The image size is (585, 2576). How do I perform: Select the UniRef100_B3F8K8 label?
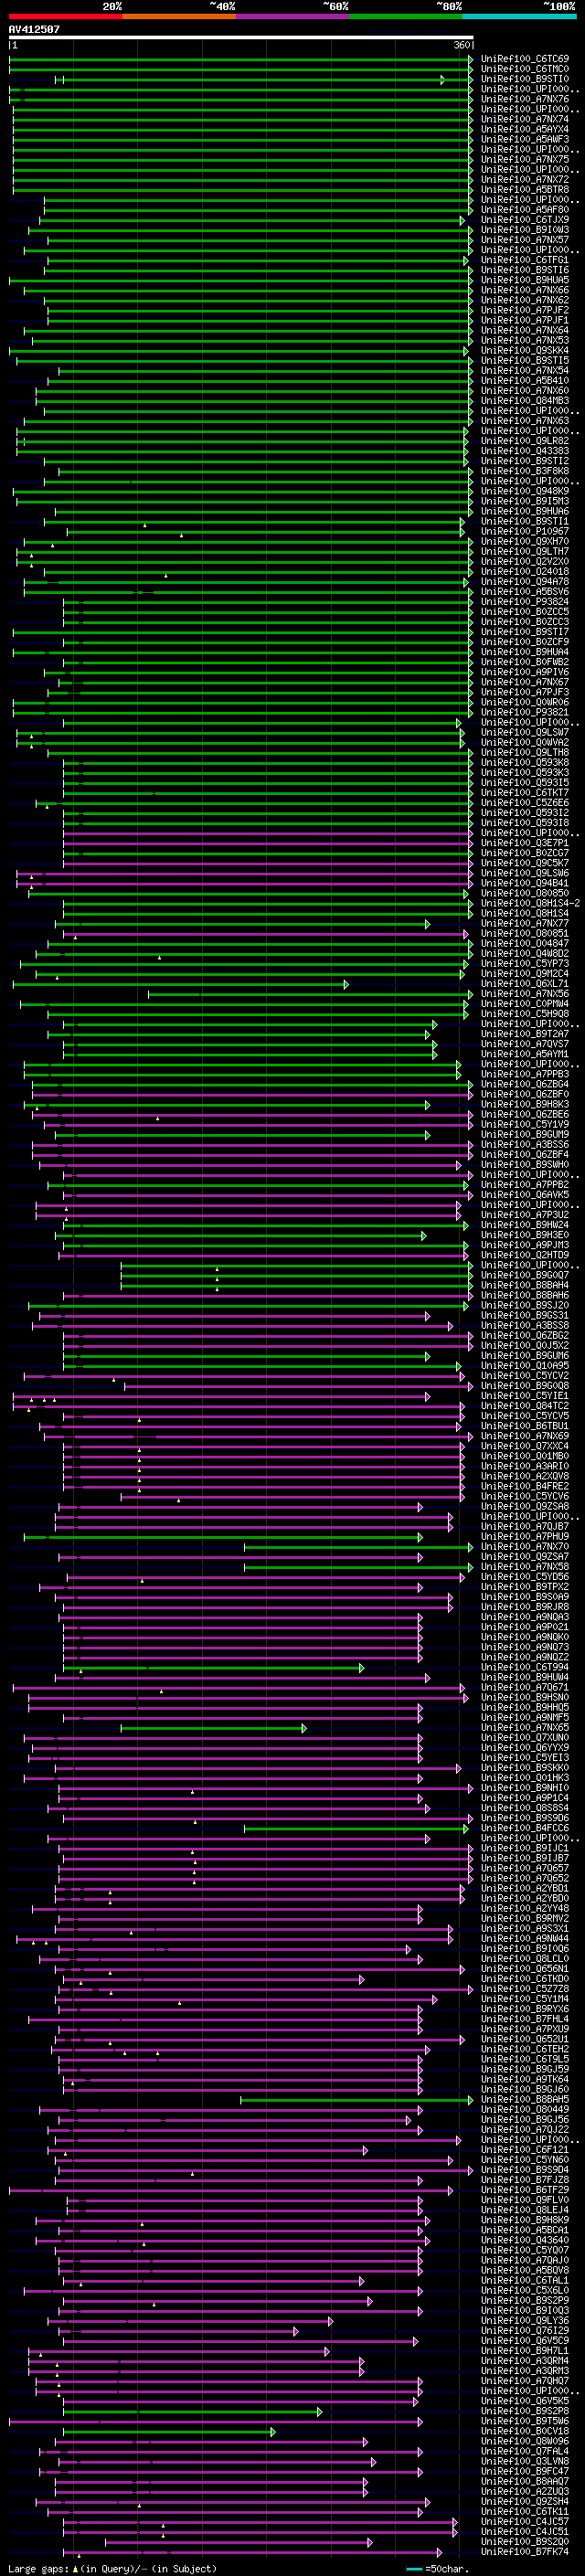[525, 471]
